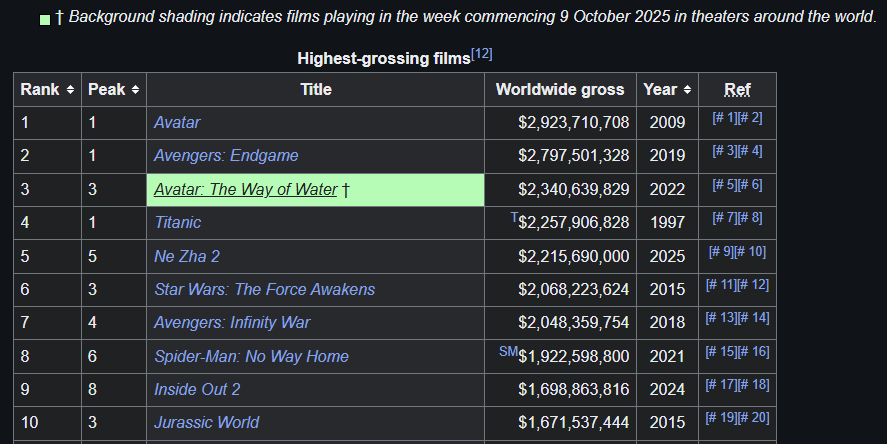
Task: Open Spider-Man: No Way Home link
Action: 251,357
